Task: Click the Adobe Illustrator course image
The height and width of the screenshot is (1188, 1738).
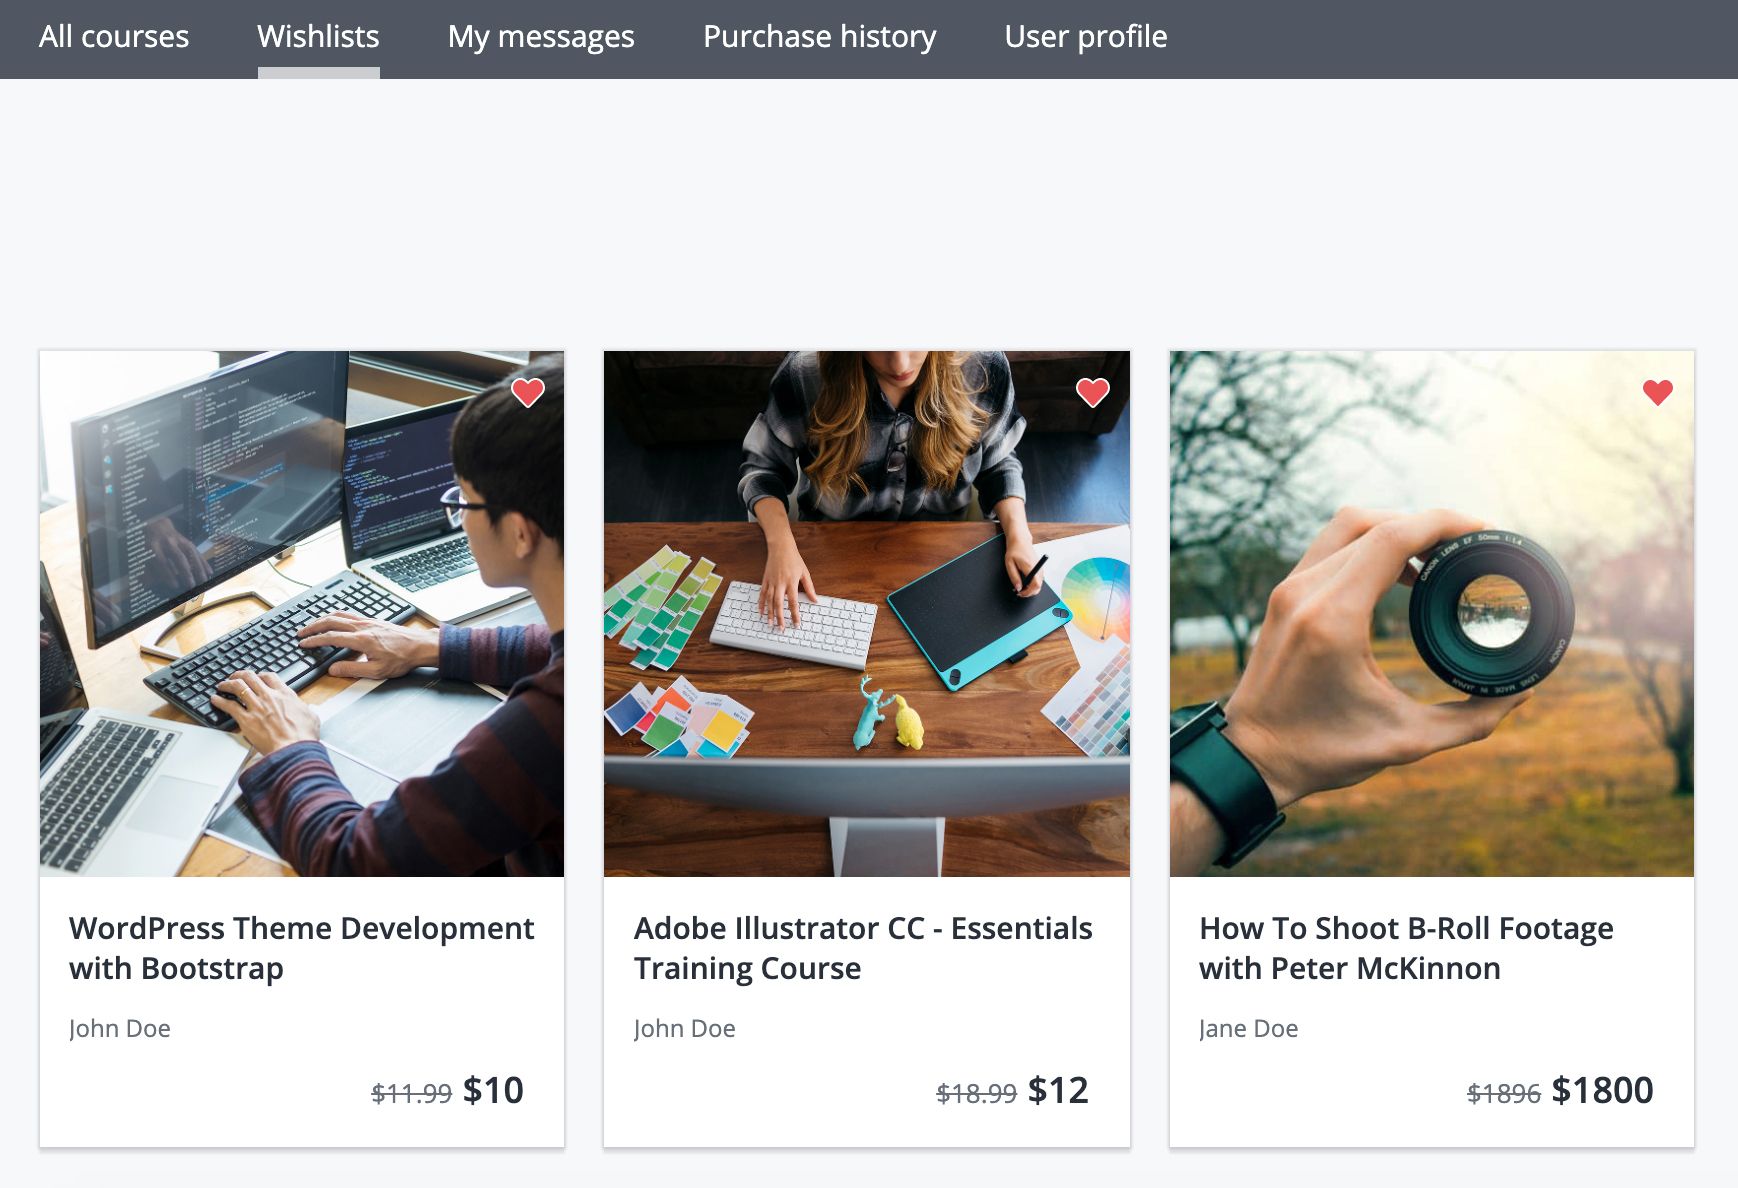Action: (867, 614)
